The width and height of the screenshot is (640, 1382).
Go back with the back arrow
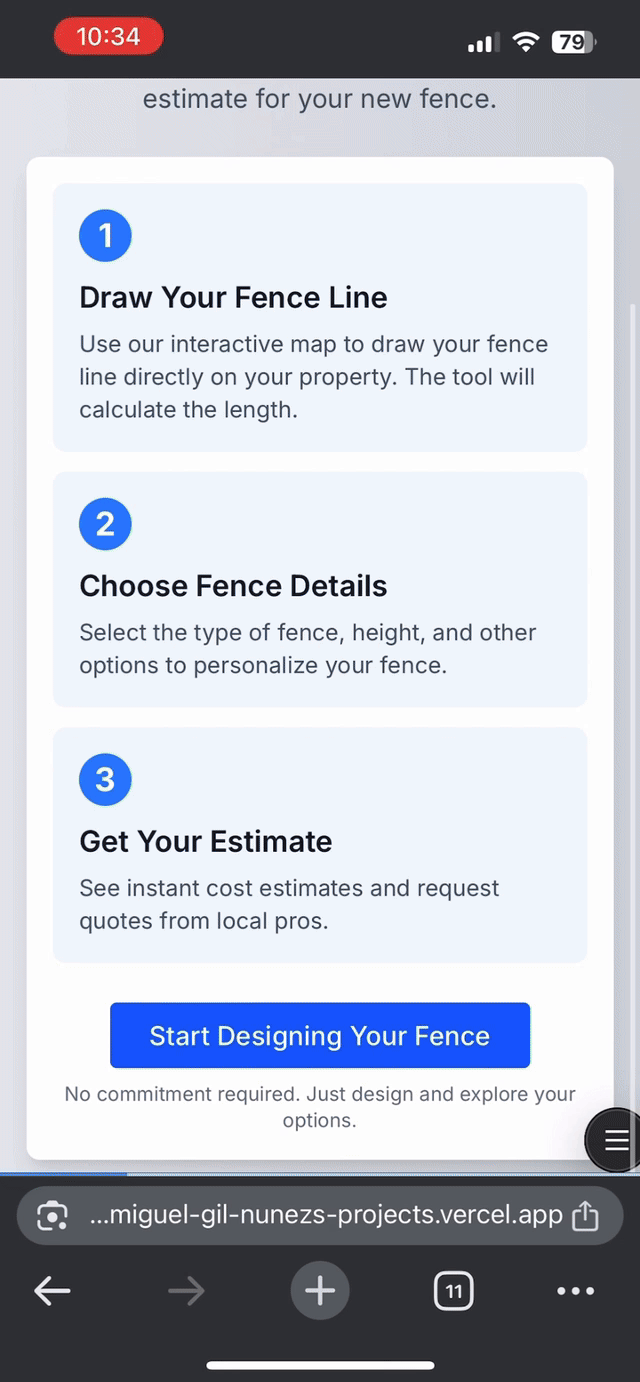[52, 1291]
